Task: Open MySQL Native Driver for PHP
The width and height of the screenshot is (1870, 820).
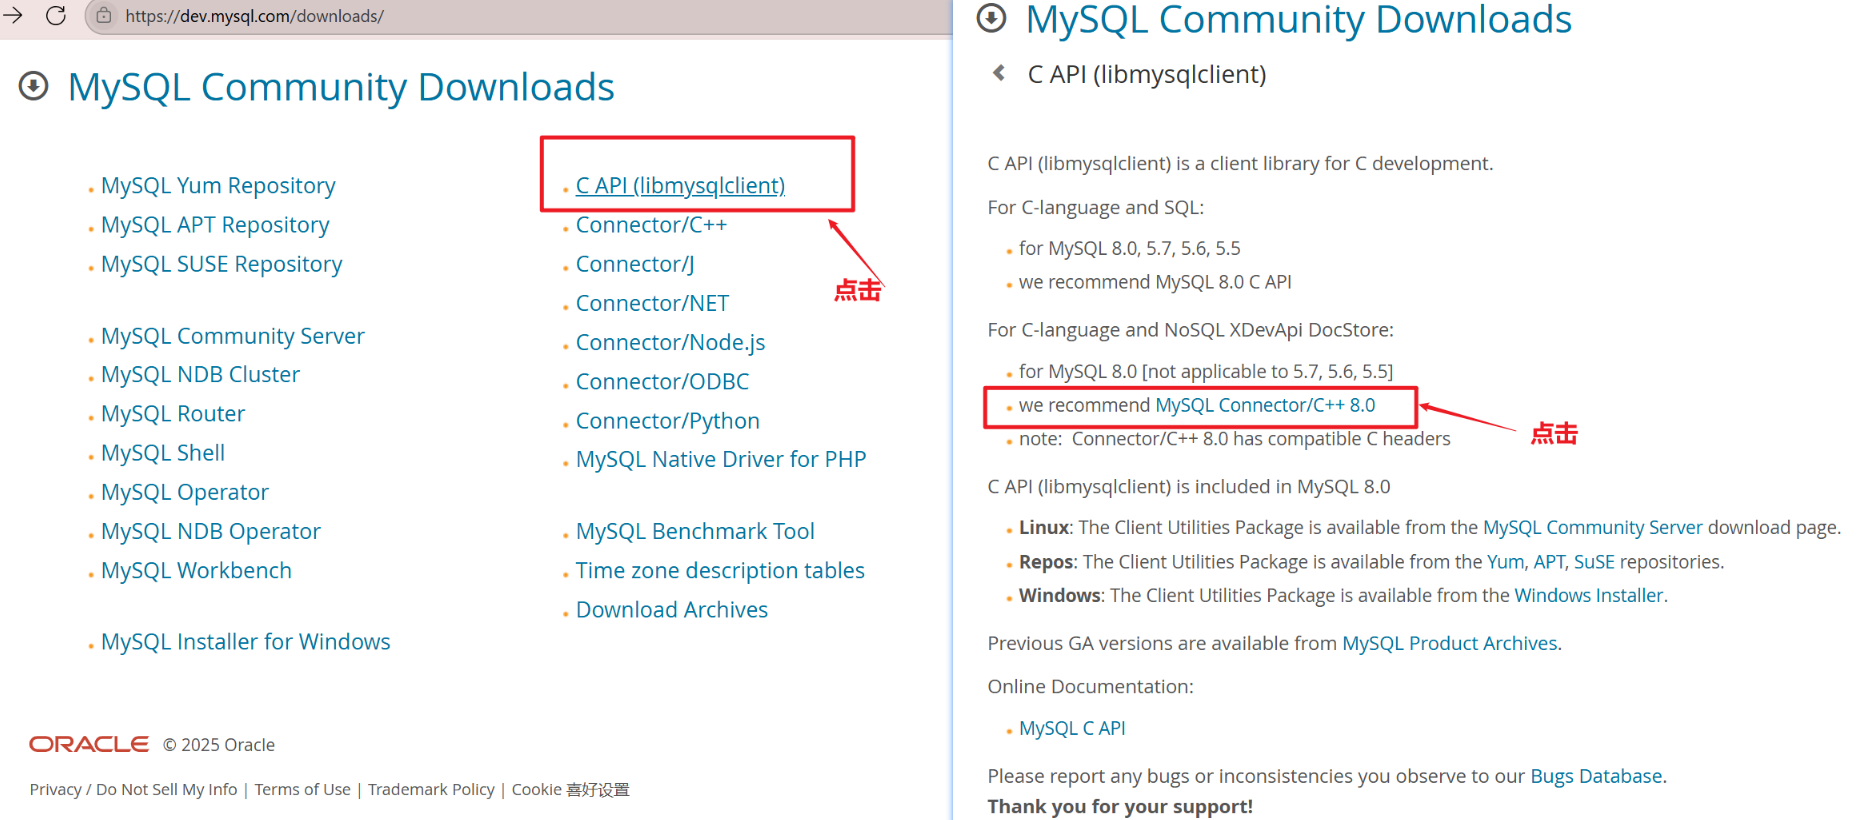Action: [x=721, y=459]
